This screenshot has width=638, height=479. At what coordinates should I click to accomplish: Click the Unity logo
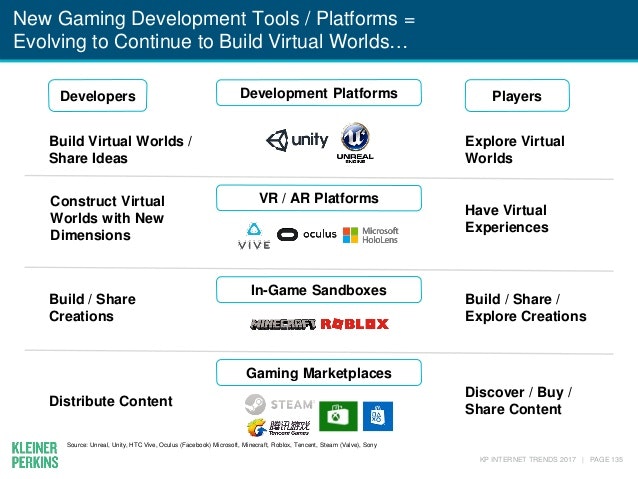point(297,141)
